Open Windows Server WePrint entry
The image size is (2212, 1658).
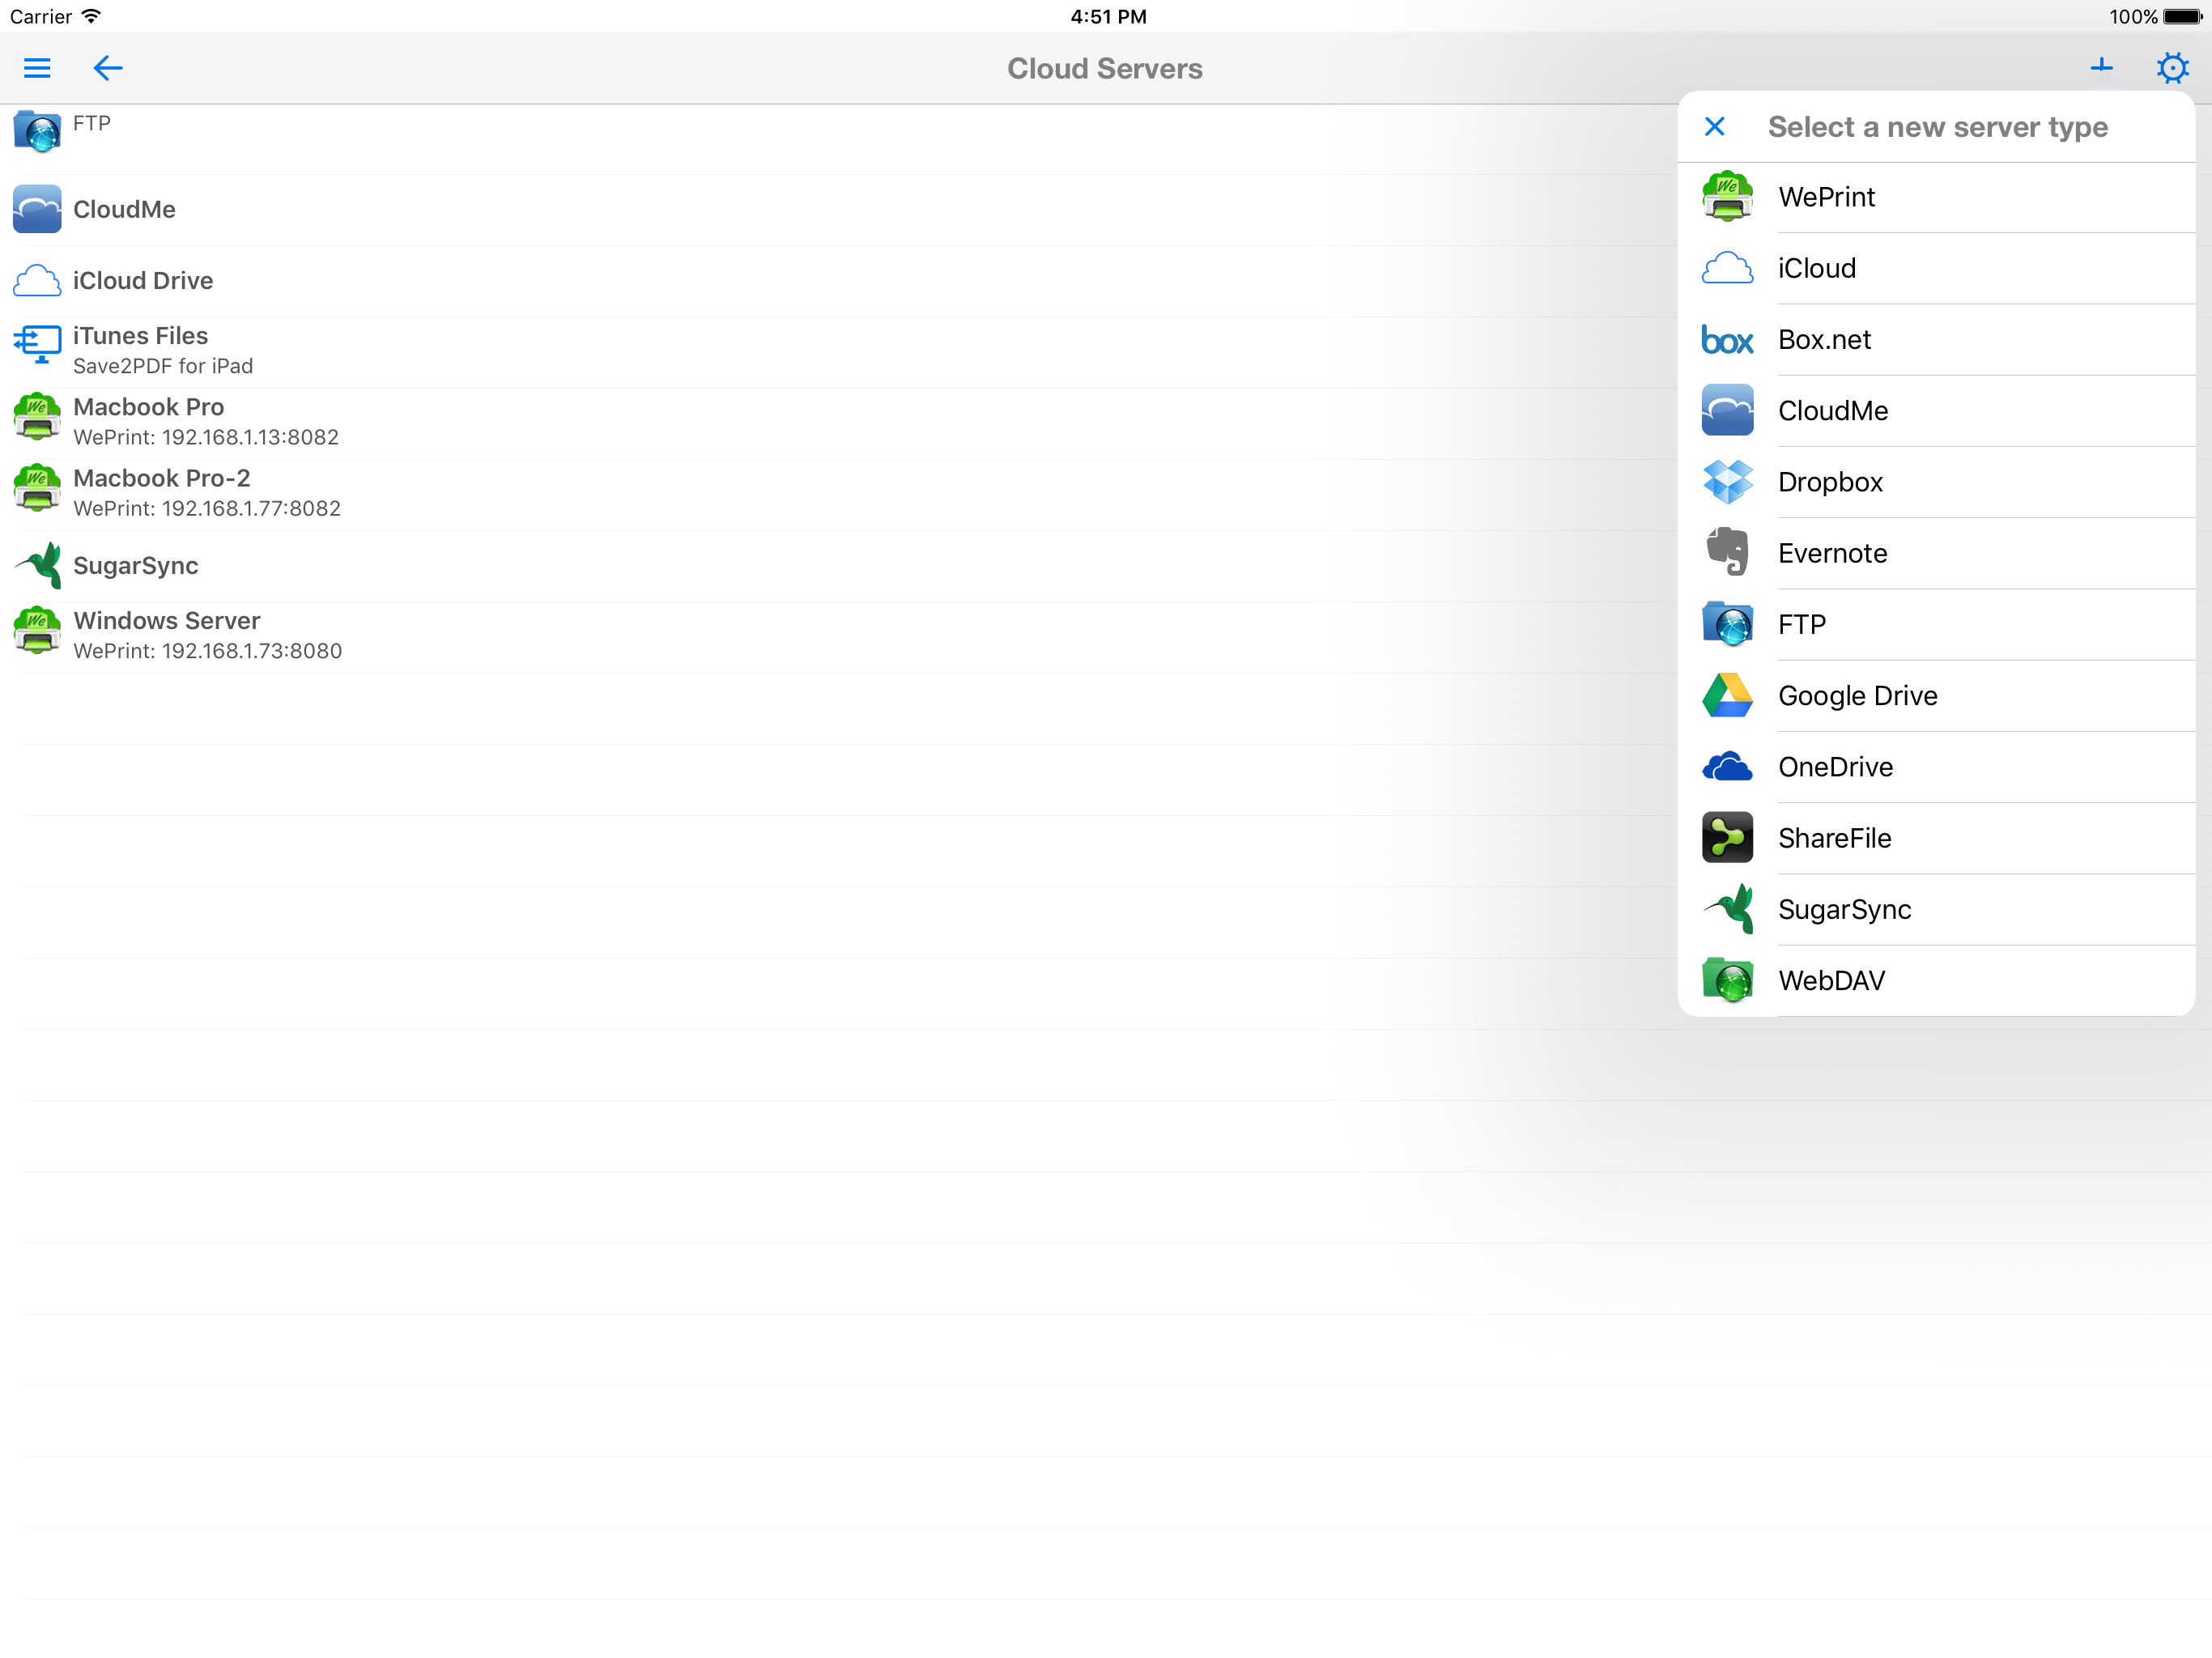(167, 635)
